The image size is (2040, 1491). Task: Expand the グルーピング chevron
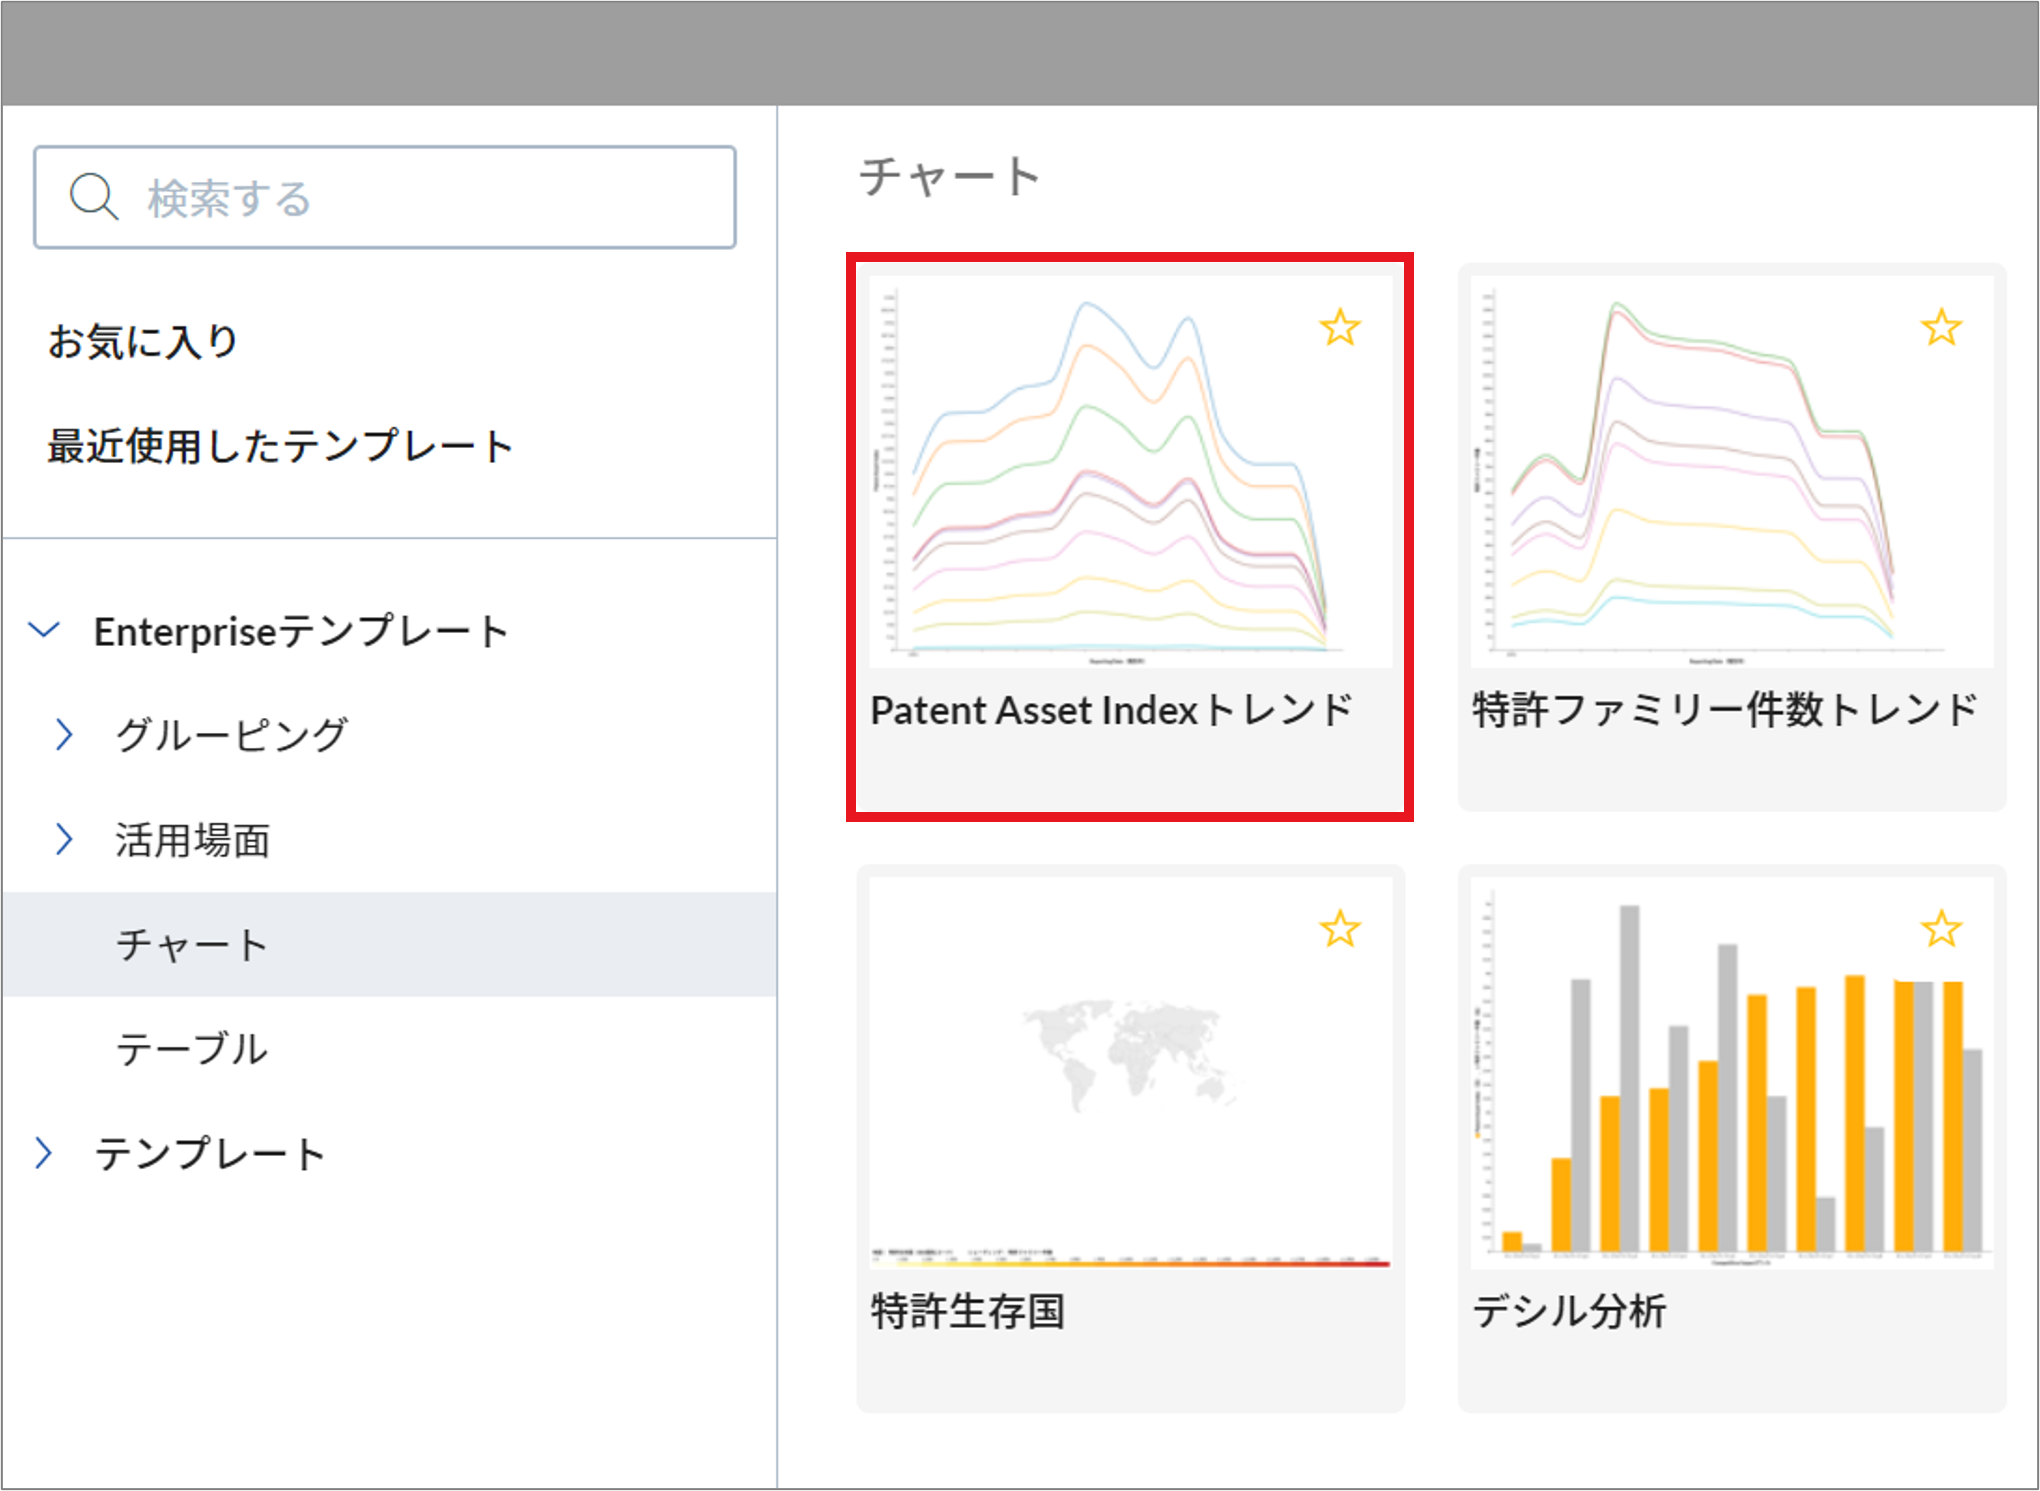pos(64,734)
